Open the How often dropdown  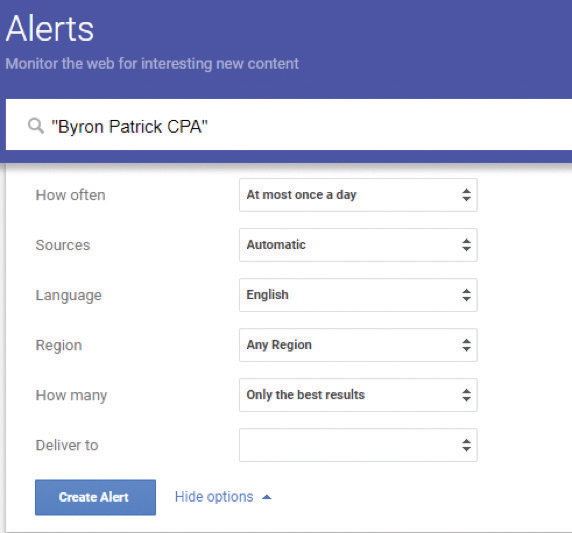358,195
